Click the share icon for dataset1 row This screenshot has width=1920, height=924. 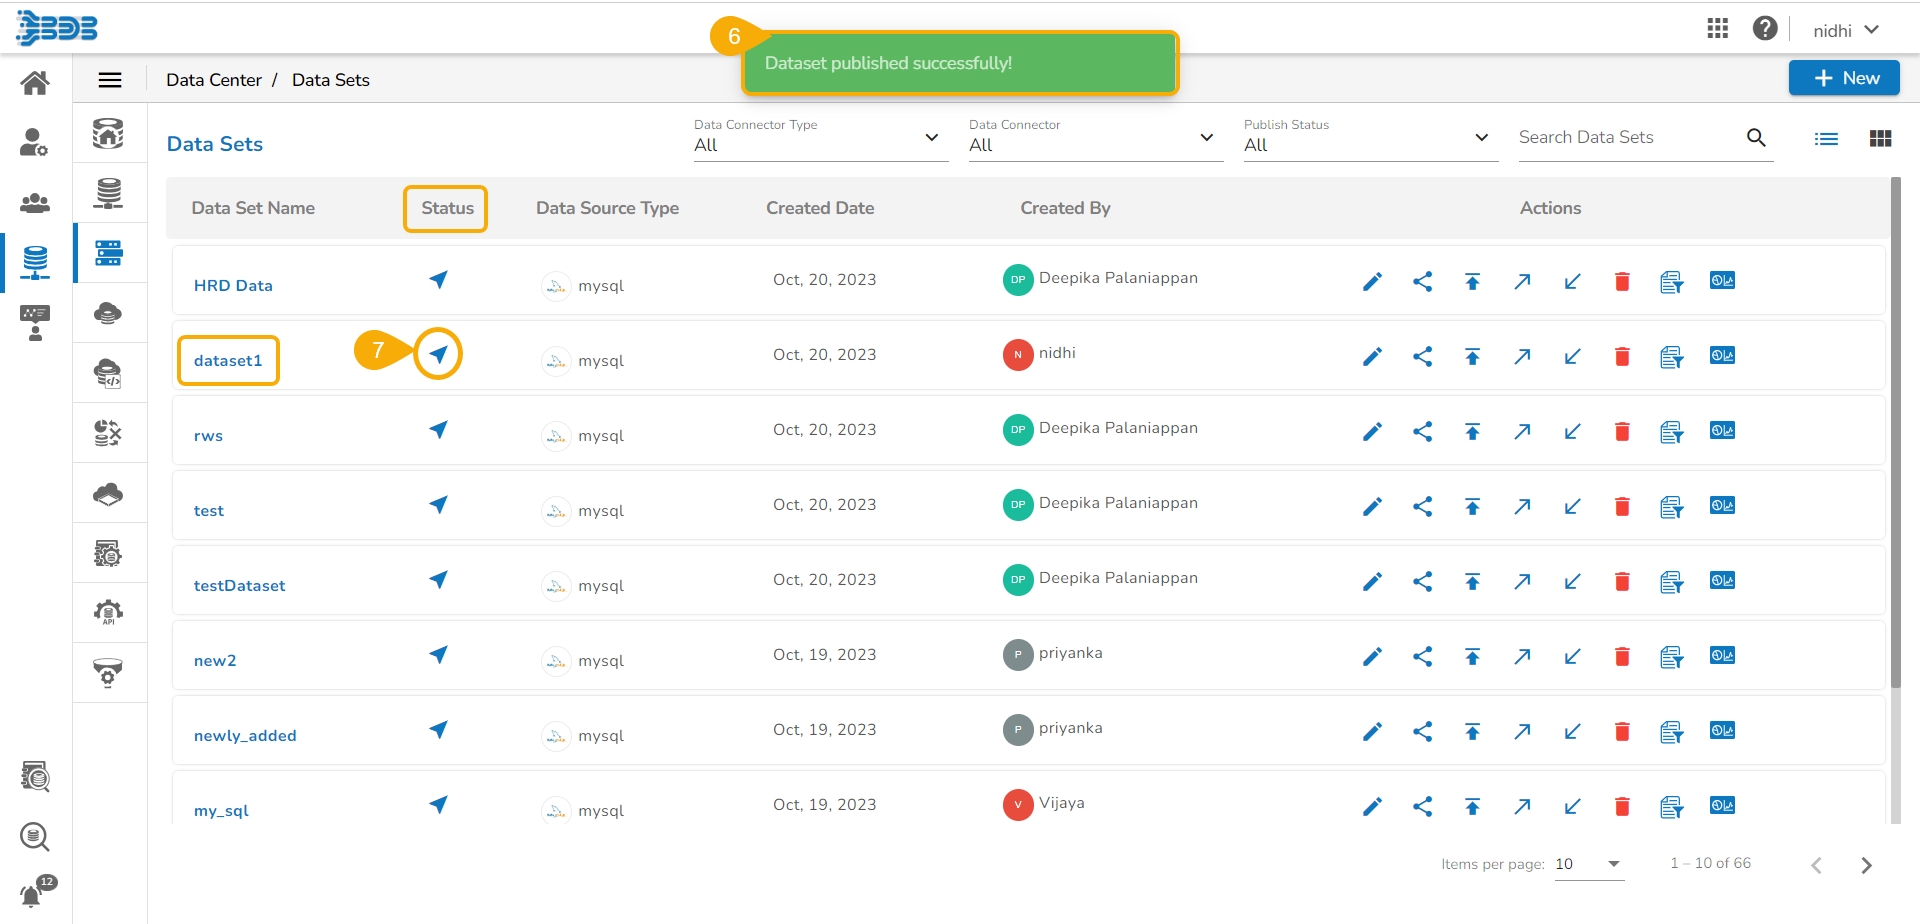(x=1422, y=357)
